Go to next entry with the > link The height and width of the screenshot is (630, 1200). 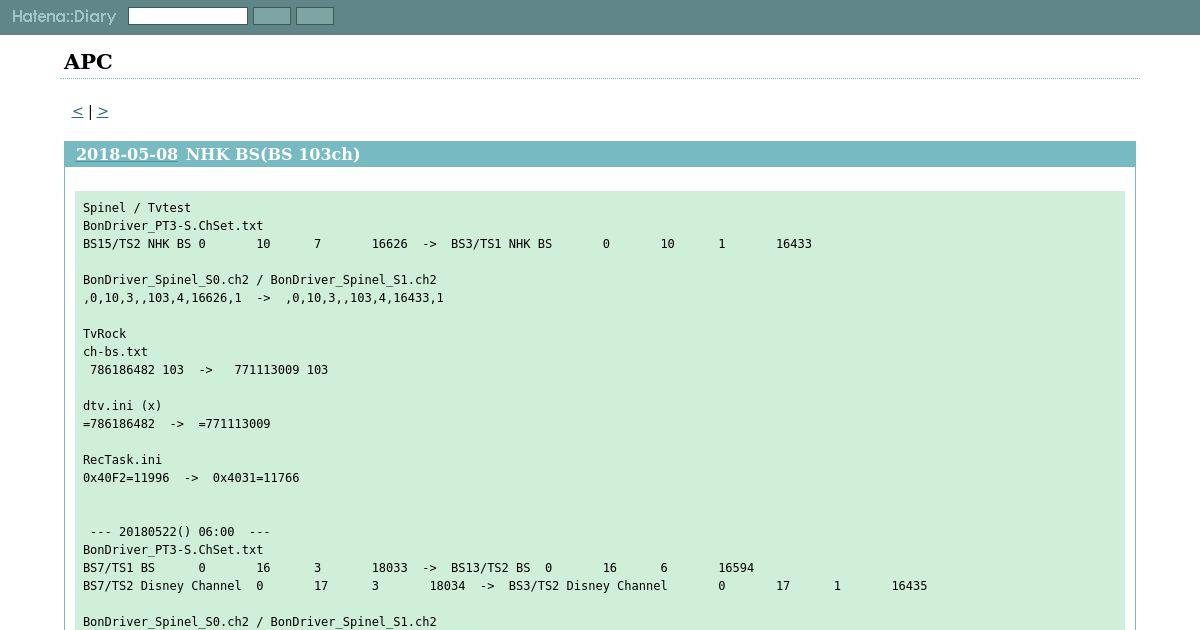click(103, 111)
